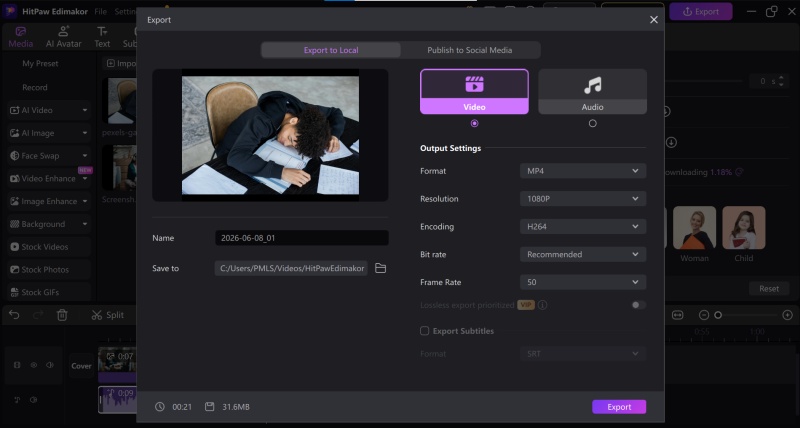
Task: Click the Save to path field
Action: tap(291, 268)
